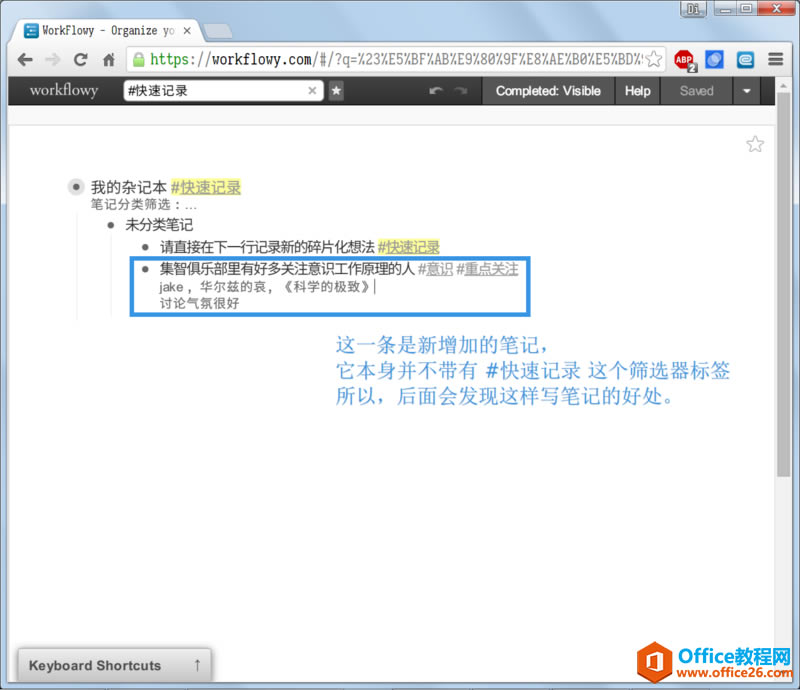Reload the page with the refresh icon
800x690 pixels.
click(x=80, y=60)
